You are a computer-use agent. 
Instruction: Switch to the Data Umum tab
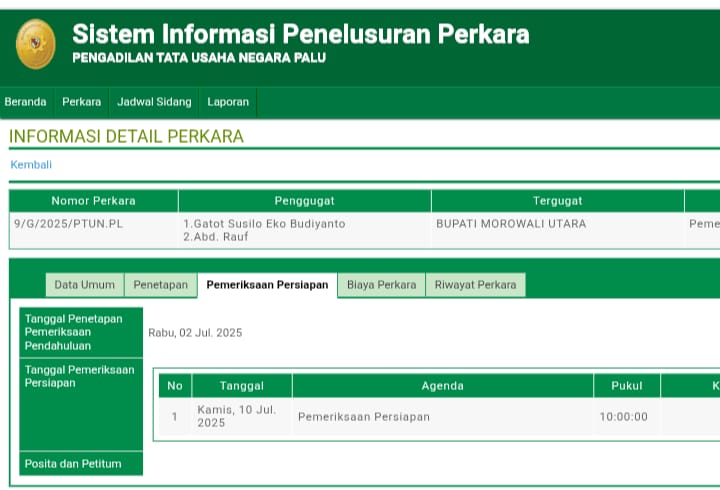tap(84, 285)
